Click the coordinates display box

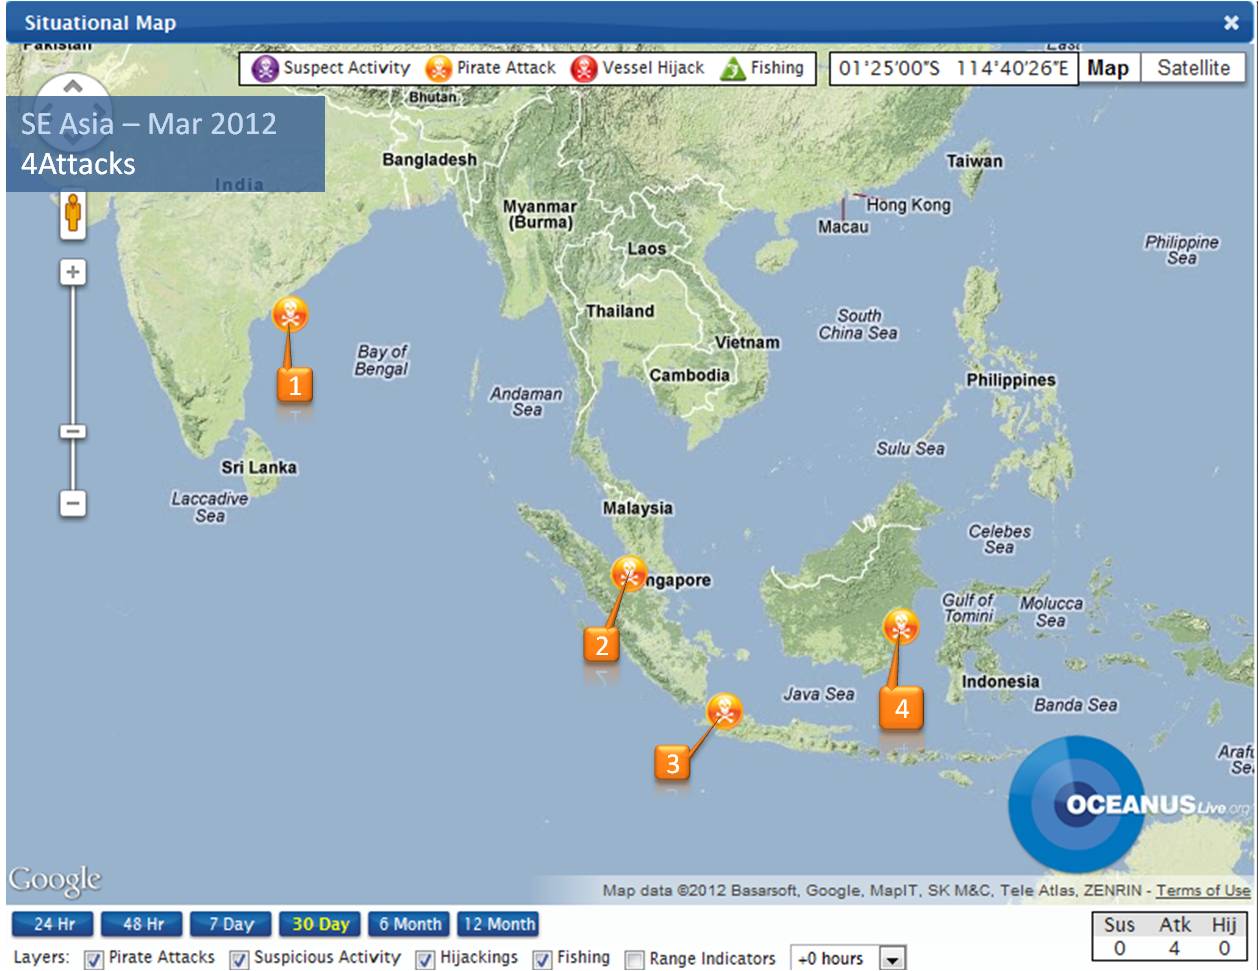(x=954, y=68)
